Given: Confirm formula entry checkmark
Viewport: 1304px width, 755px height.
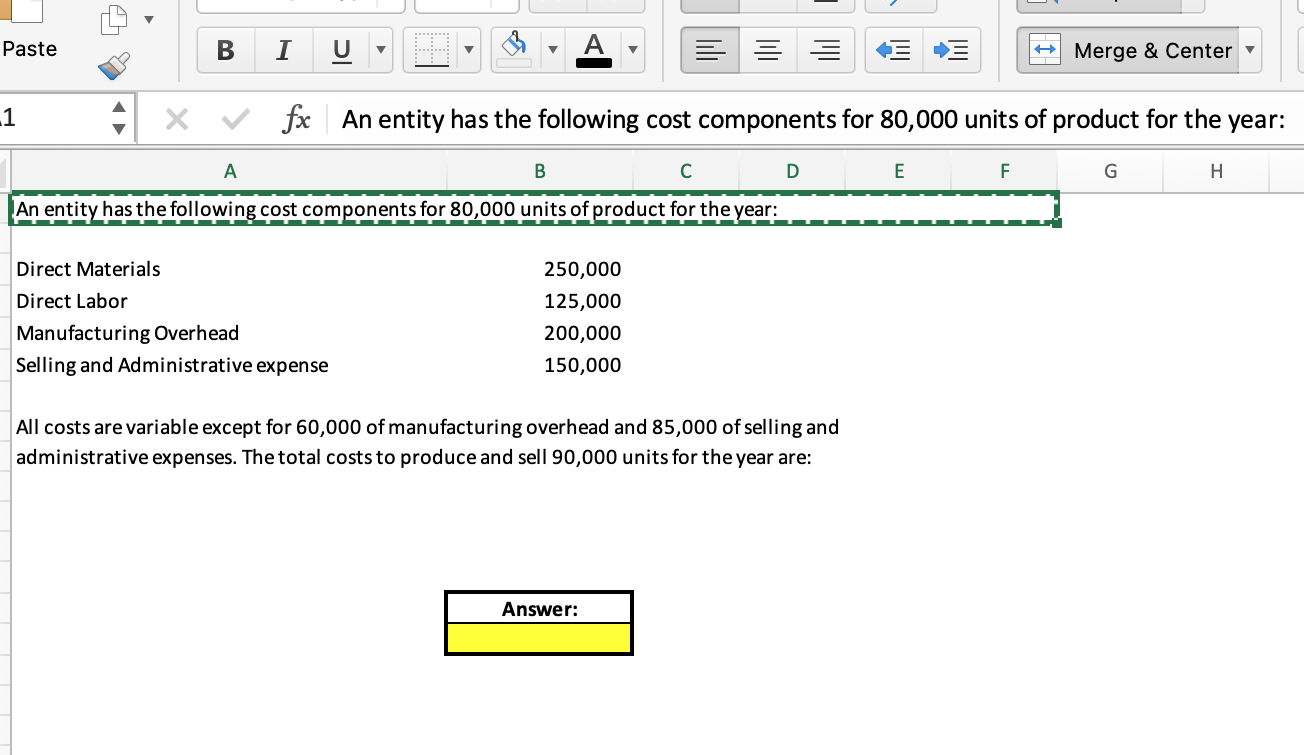Looking at the screenshot, I should click(237, 120).
